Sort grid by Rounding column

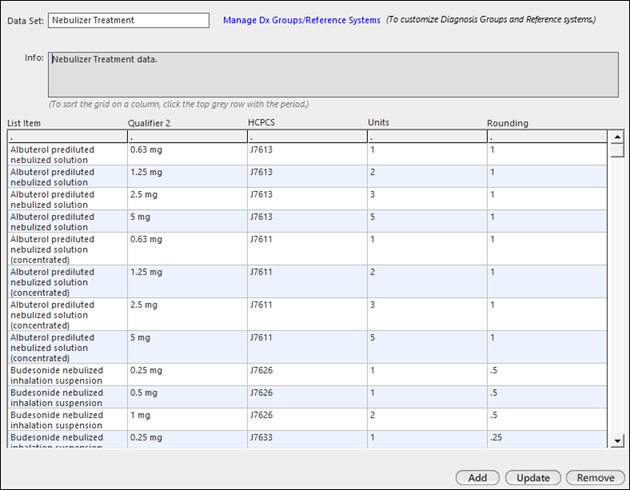point(547,137)
